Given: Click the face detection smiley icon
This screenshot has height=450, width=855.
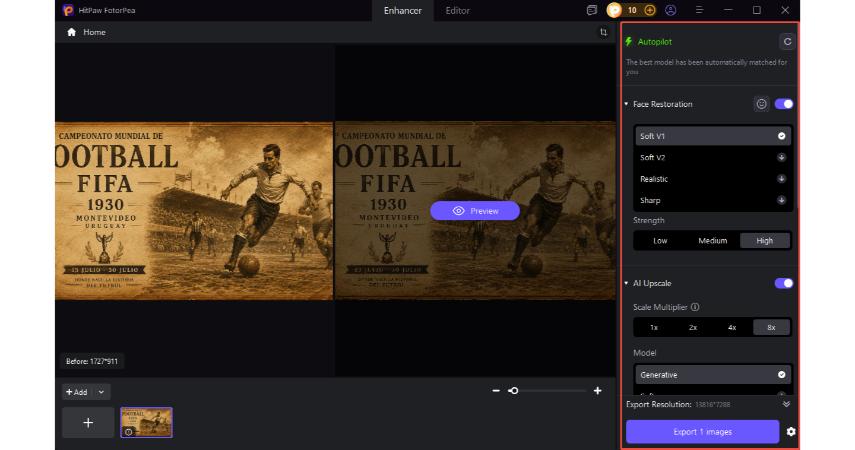Looking at the screenshot, I should click(761, 104).
